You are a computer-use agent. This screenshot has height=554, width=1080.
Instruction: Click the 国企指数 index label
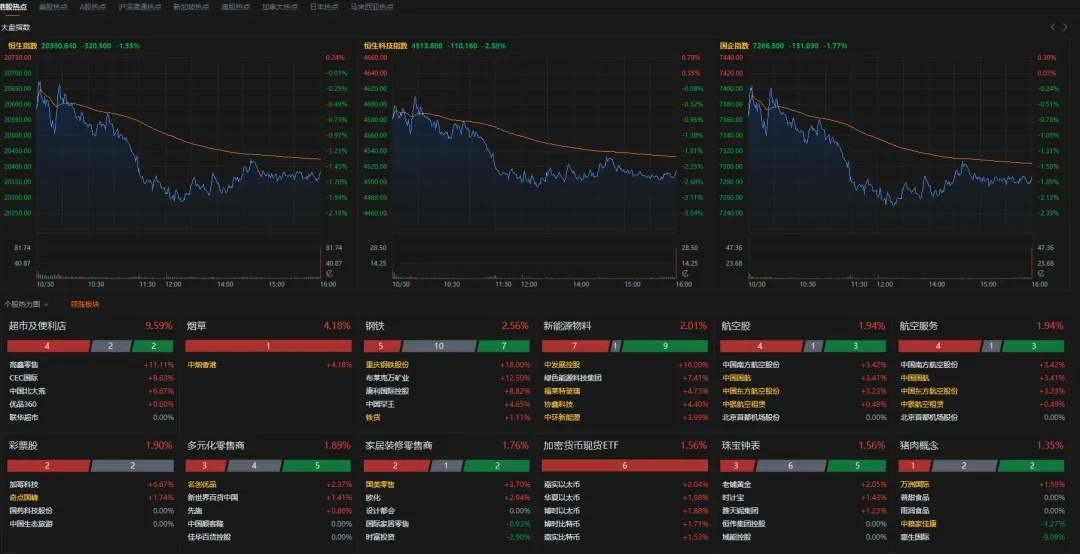pyautogui.click(x=733, y=46)
